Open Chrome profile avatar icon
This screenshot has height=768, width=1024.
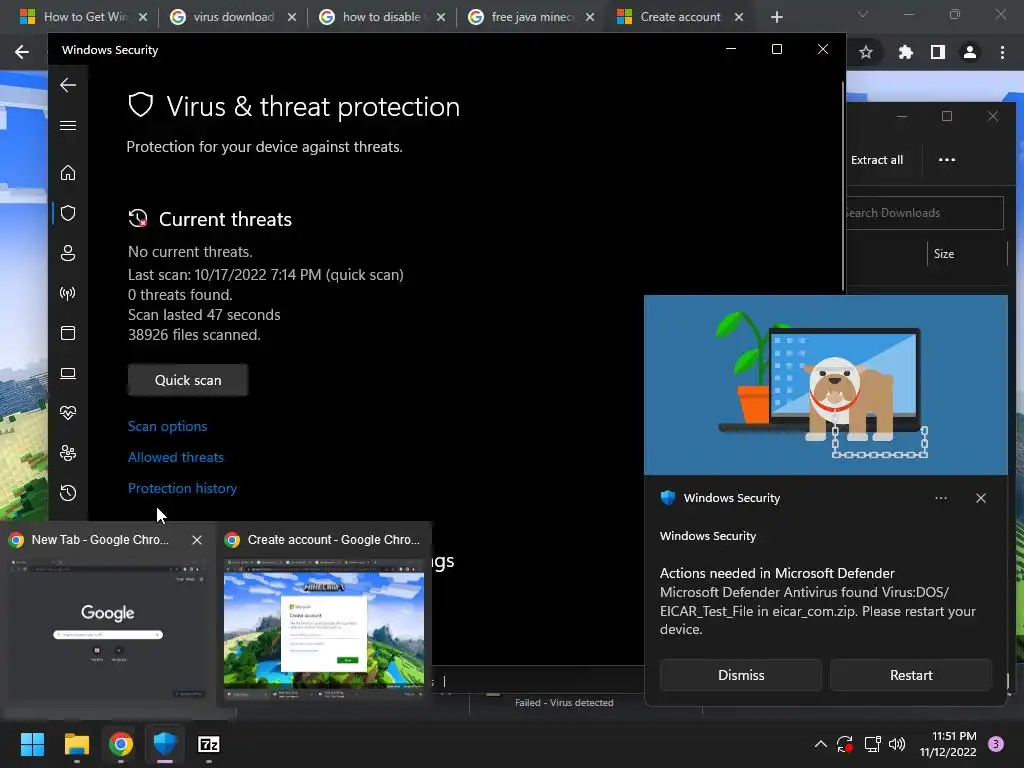[970, 52]
